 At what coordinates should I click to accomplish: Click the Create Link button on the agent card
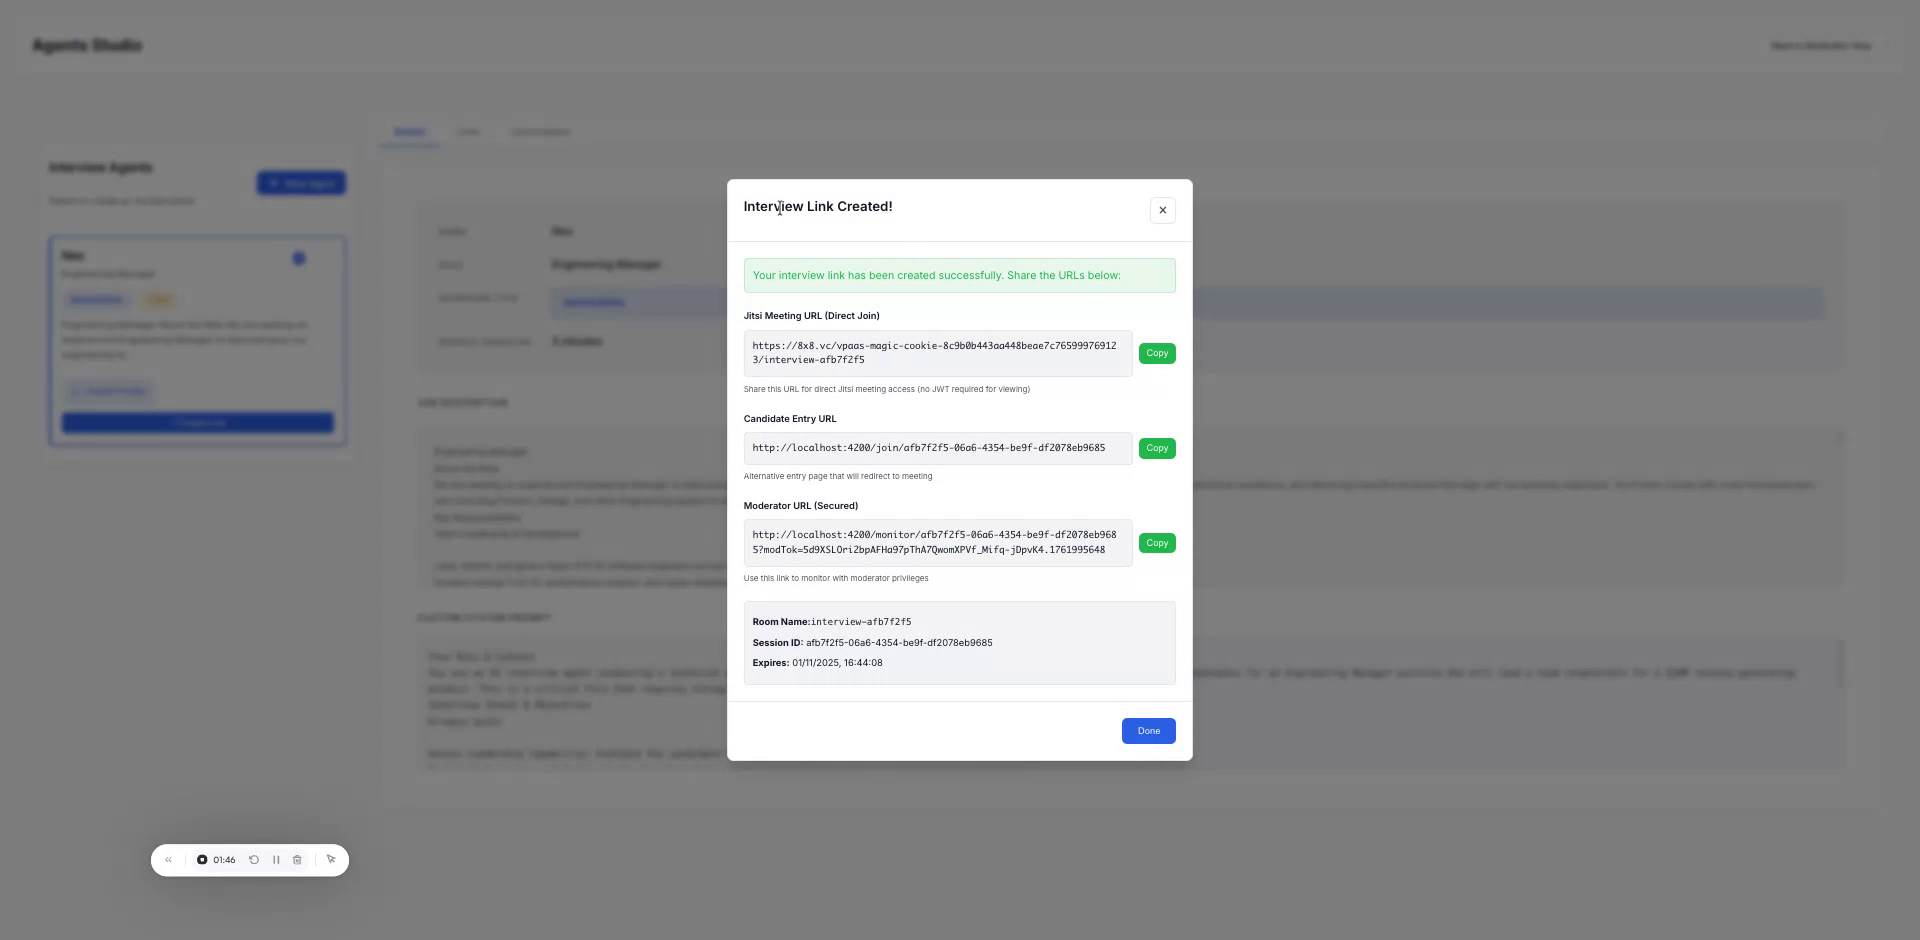pyautogui.click(x=197, y=422)
